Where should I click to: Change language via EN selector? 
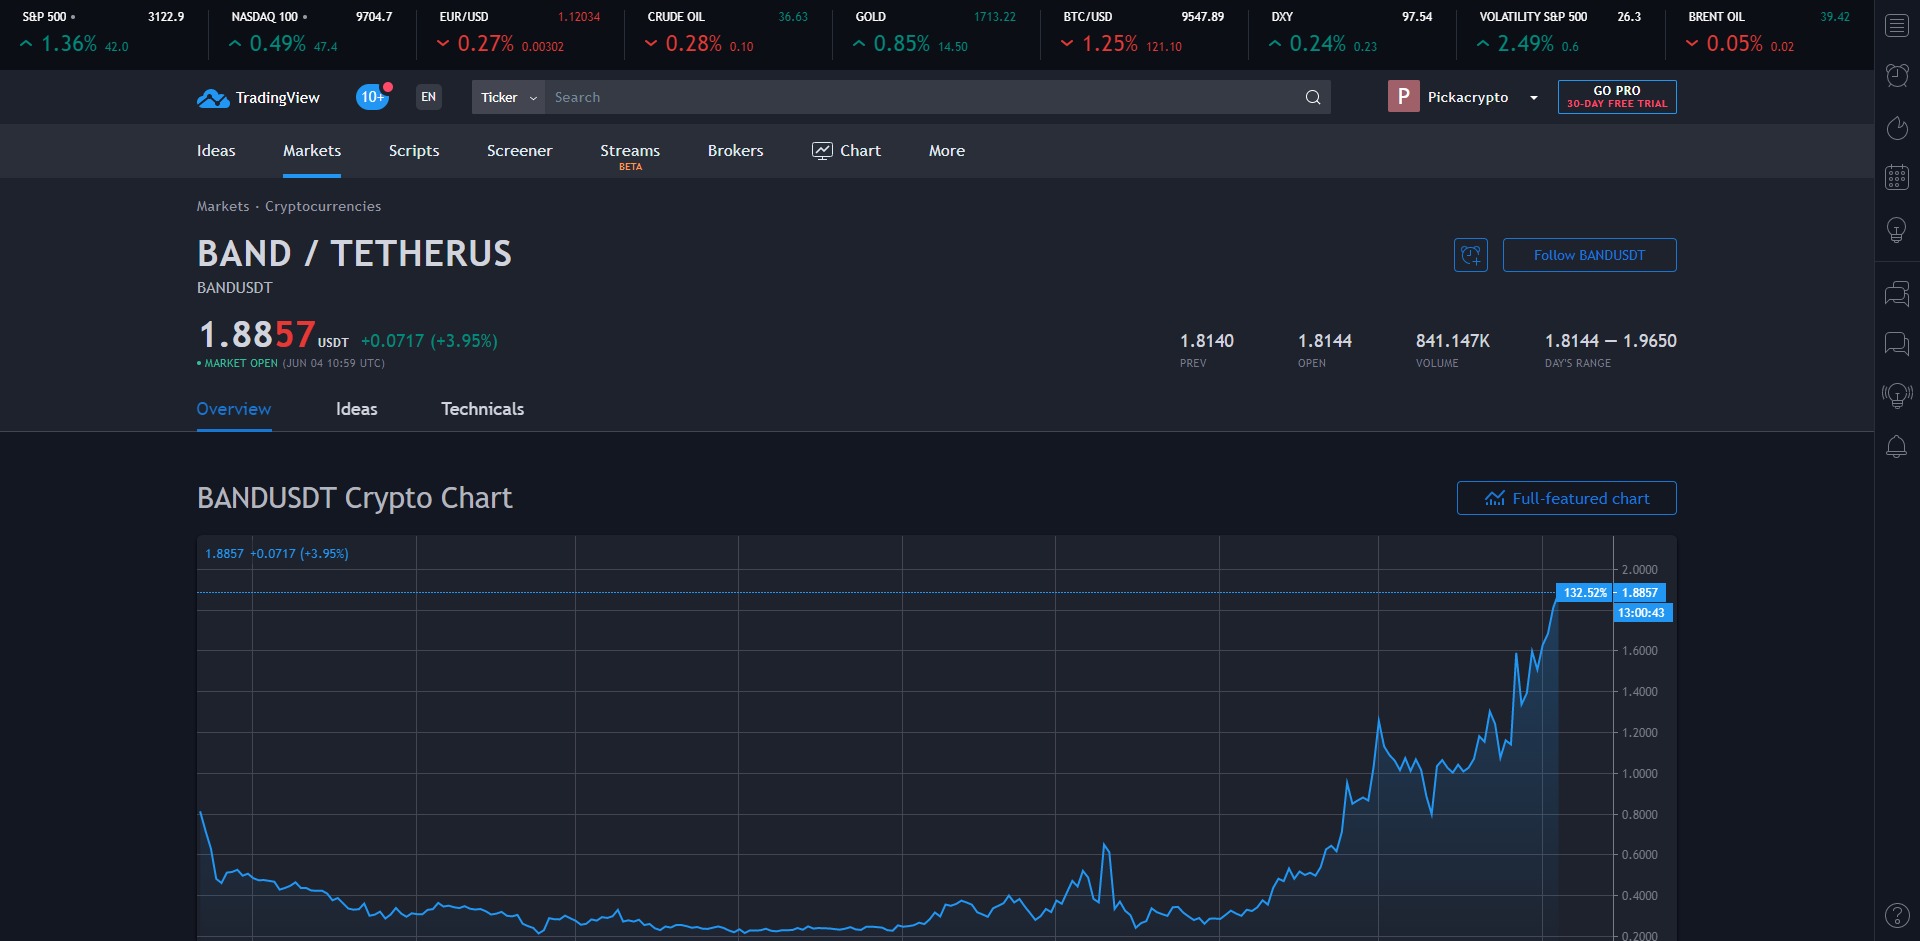point(429,97)
